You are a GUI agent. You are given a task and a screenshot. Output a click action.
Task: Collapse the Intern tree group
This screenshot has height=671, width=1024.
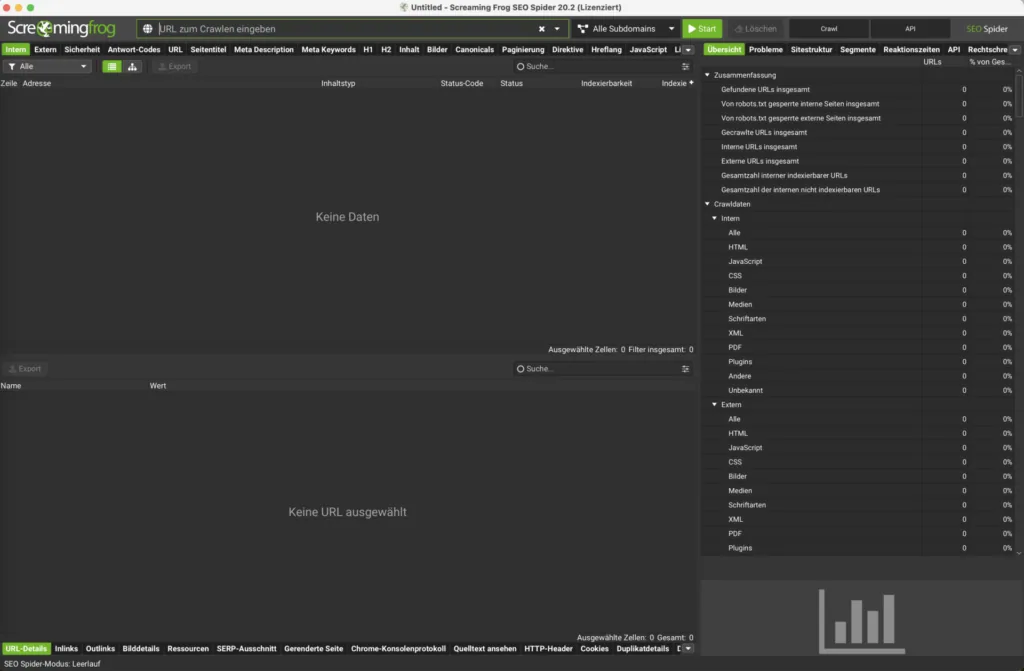tap(714, 218)
